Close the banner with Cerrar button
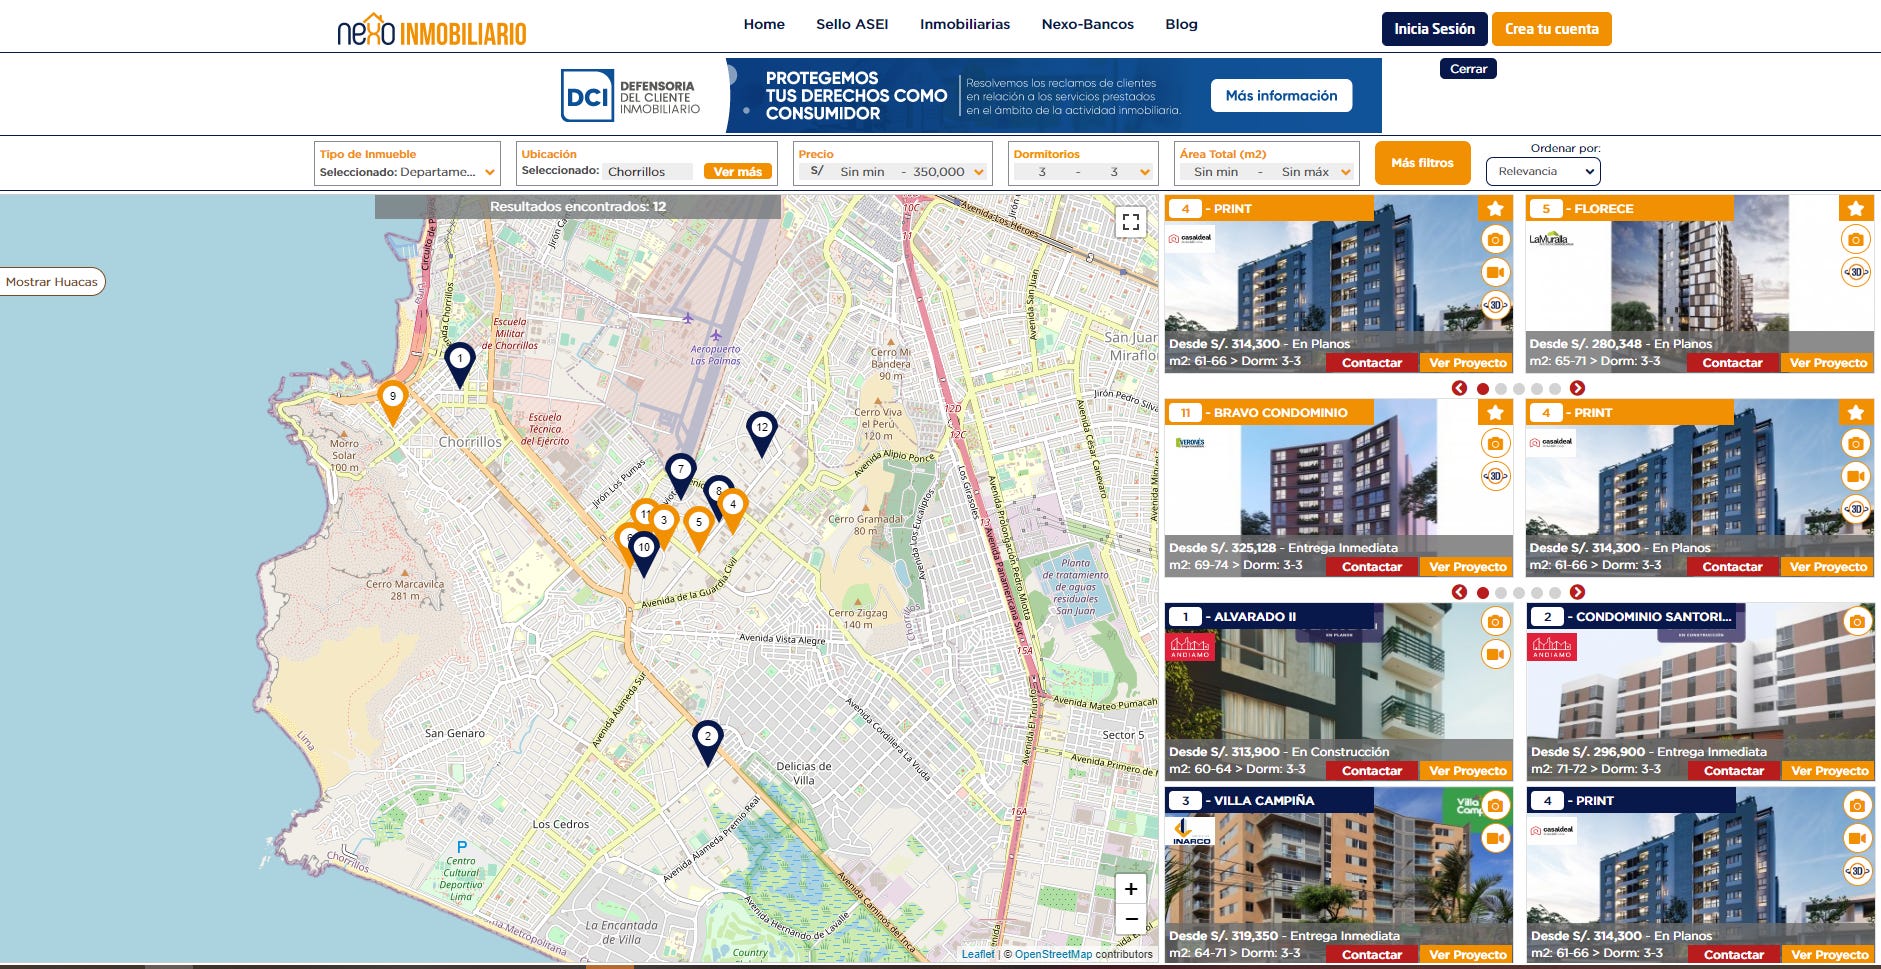The height and width of the screenshot is (969, 1881). coord(1468,69)
